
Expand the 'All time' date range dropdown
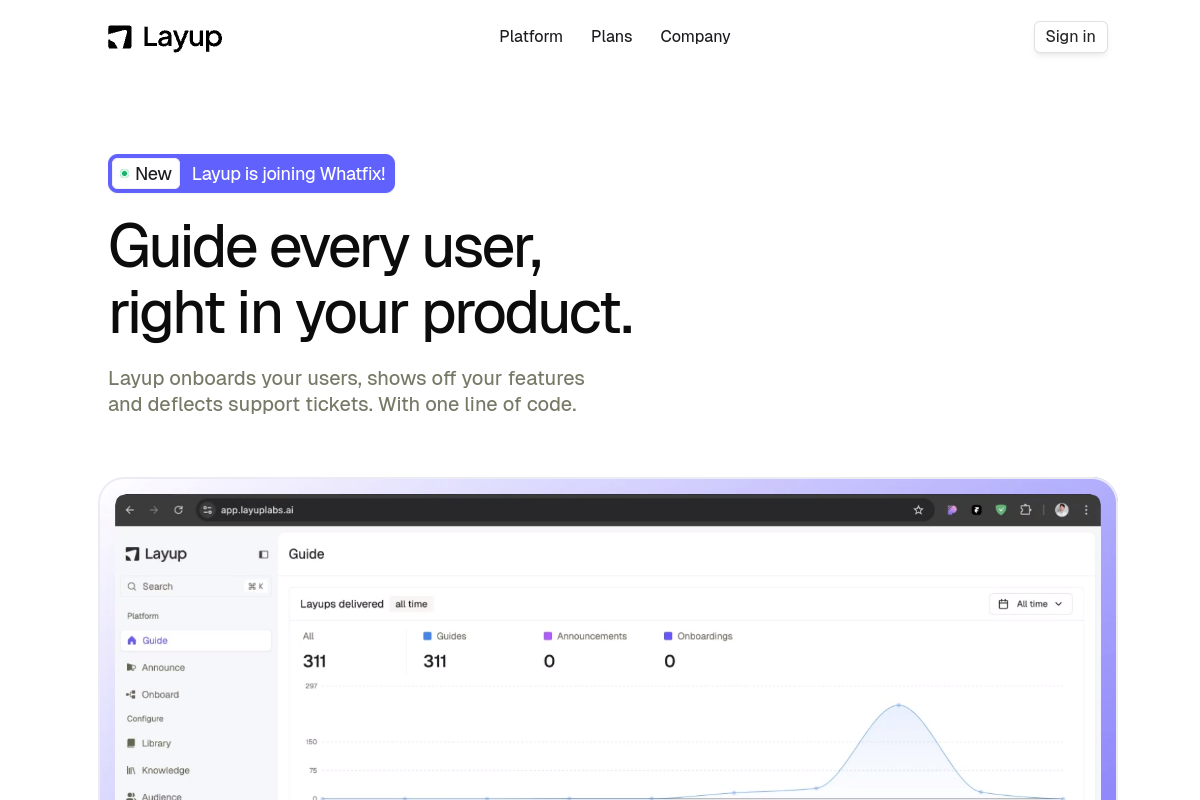coord(1031,604)
